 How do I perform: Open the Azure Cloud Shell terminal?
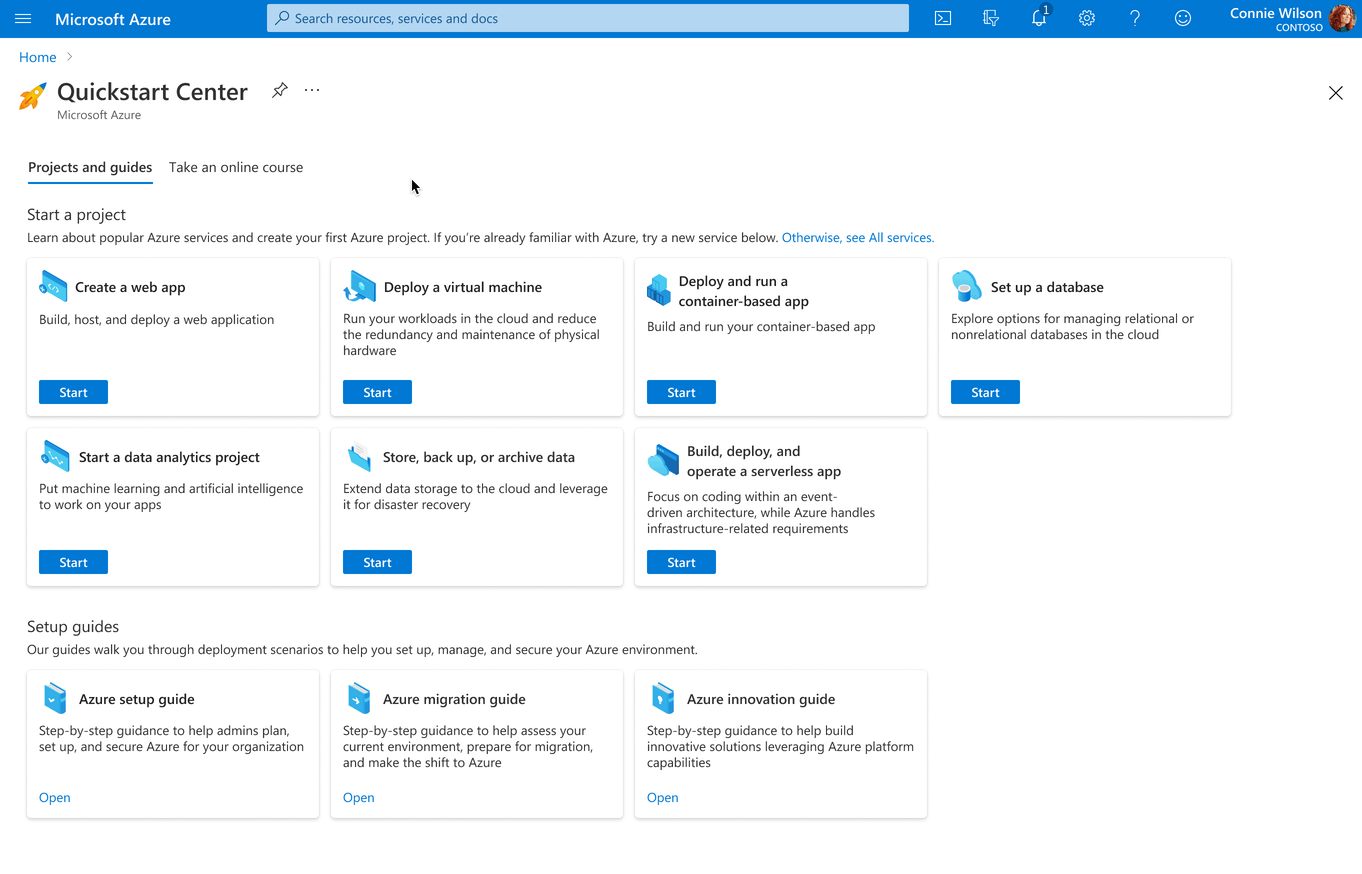(941, 18)
